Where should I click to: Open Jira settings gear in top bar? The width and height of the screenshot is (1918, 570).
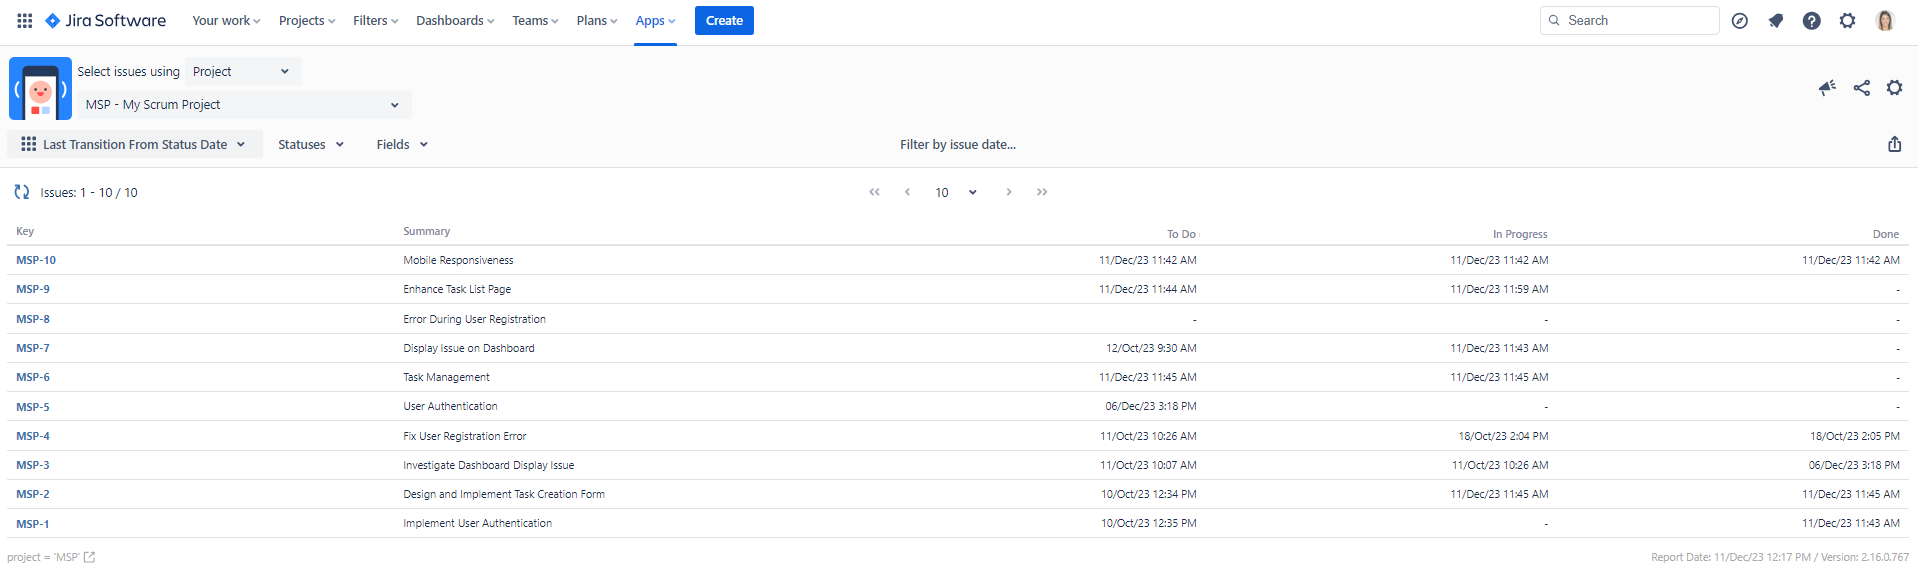pyautogui.click(x=1847, y=20)
